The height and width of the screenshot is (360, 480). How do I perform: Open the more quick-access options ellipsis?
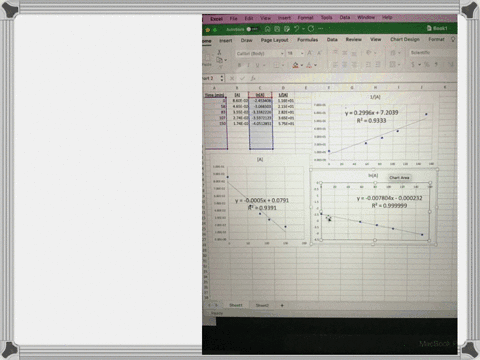[321, 29]
